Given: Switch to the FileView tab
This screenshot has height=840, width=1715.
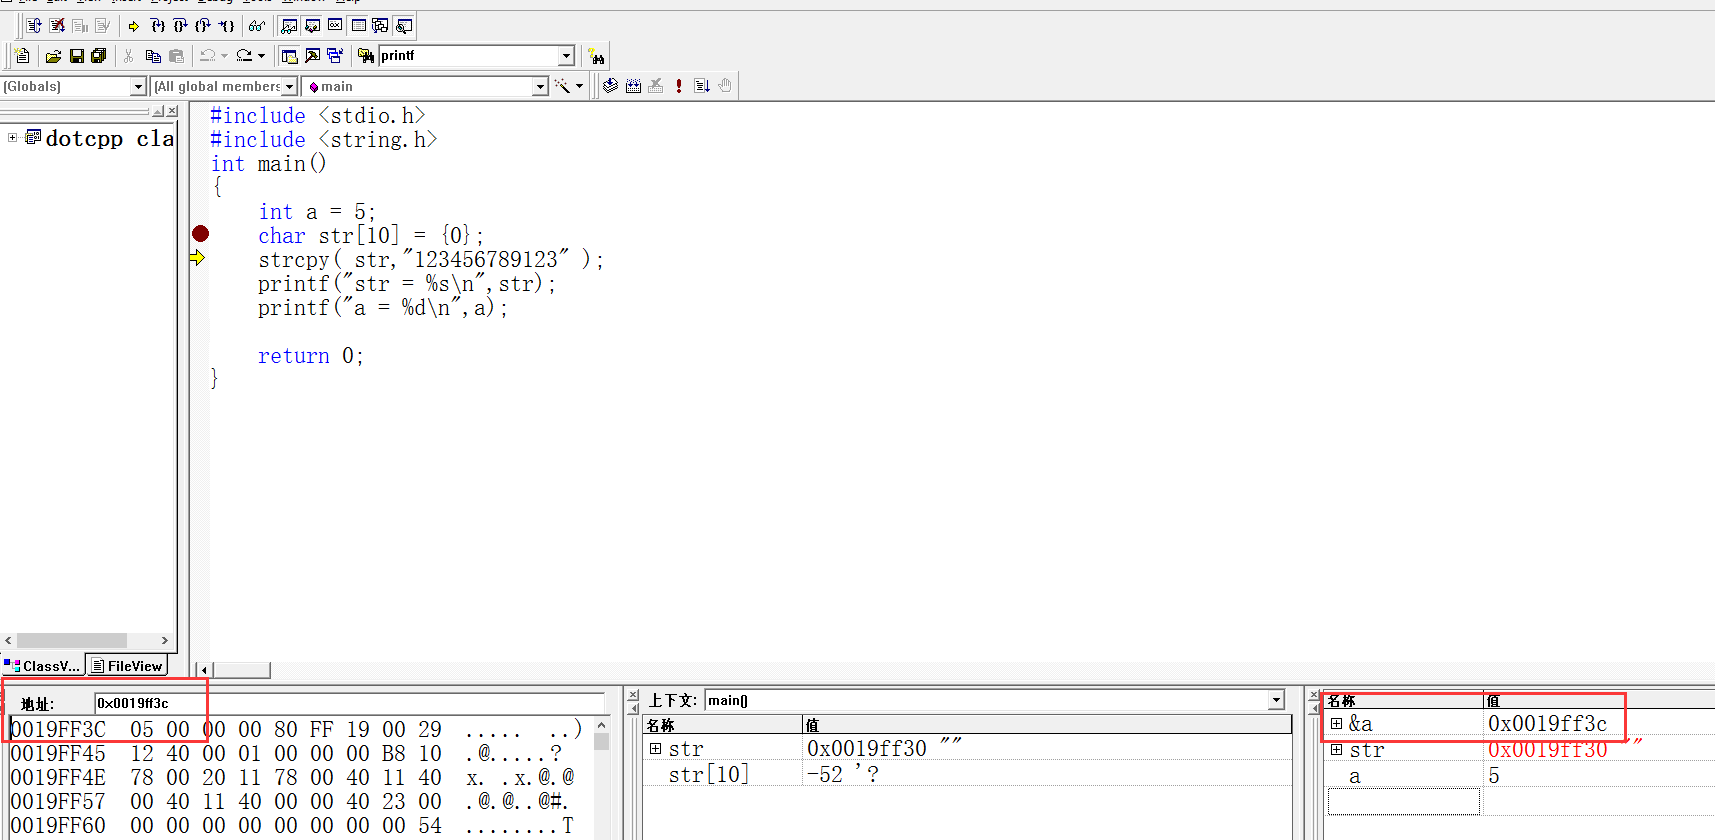Looking at the screenshot, I should (127, 666).
